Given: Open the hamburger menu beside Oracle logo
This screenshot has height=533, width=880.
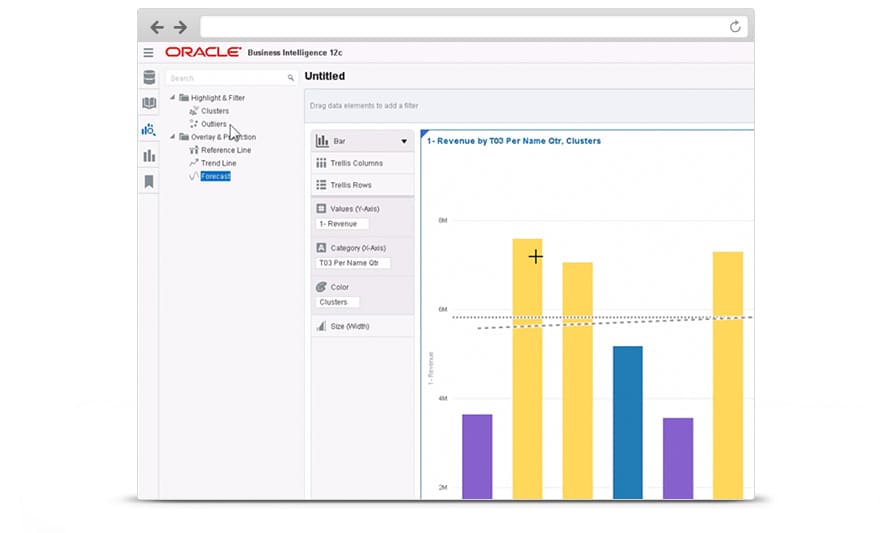Looking at the screenshot, I should pos(148,52).
